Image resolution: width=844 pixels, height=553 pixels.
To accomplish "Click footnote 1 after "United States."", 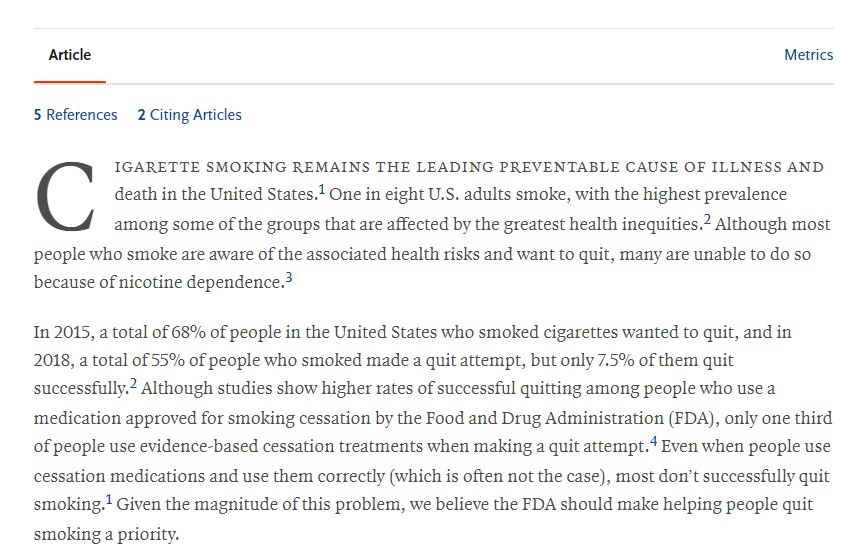I will coord(322,191).
